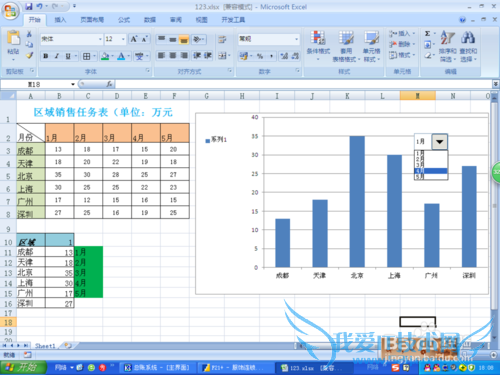Screen dimensions: 500x375
Task: Toggle bold formatting
Action: 46,56
